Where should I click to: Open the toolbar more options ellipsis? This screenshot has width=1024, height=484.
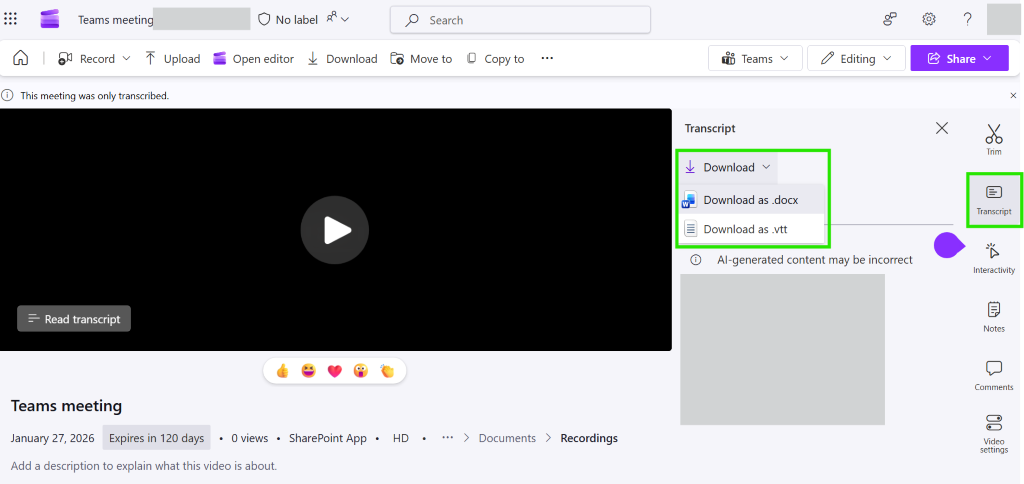click(x=547, y=59)
